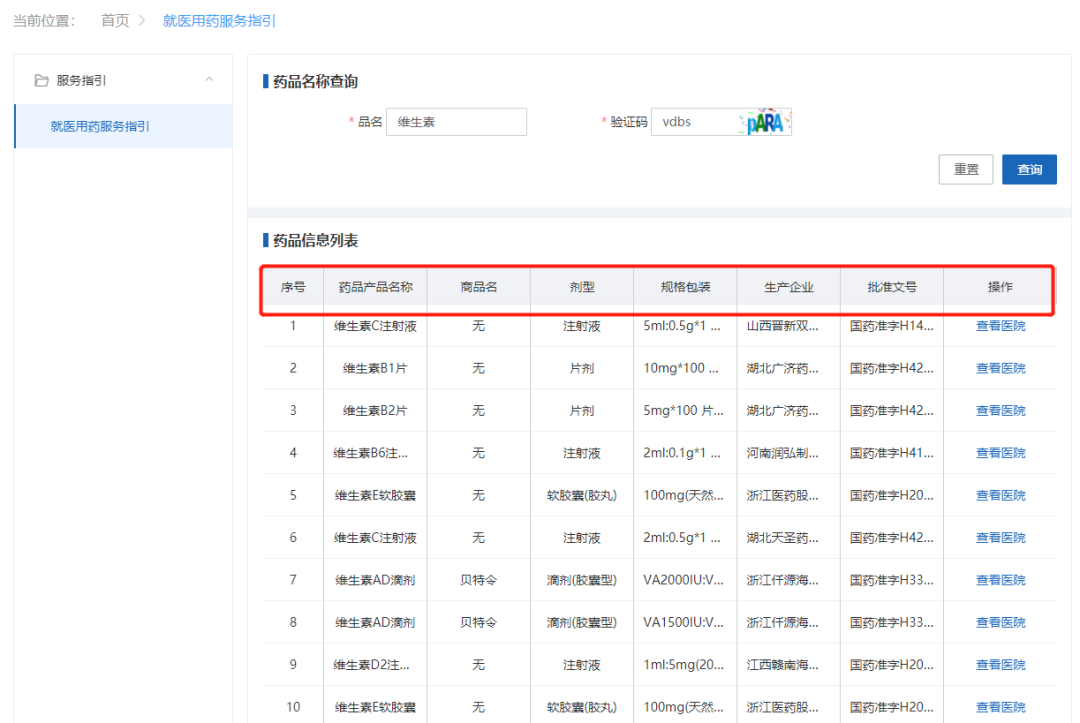
Task: Open 查看医院 for 维生素C注射液 in row 1
Action: 1000,325
